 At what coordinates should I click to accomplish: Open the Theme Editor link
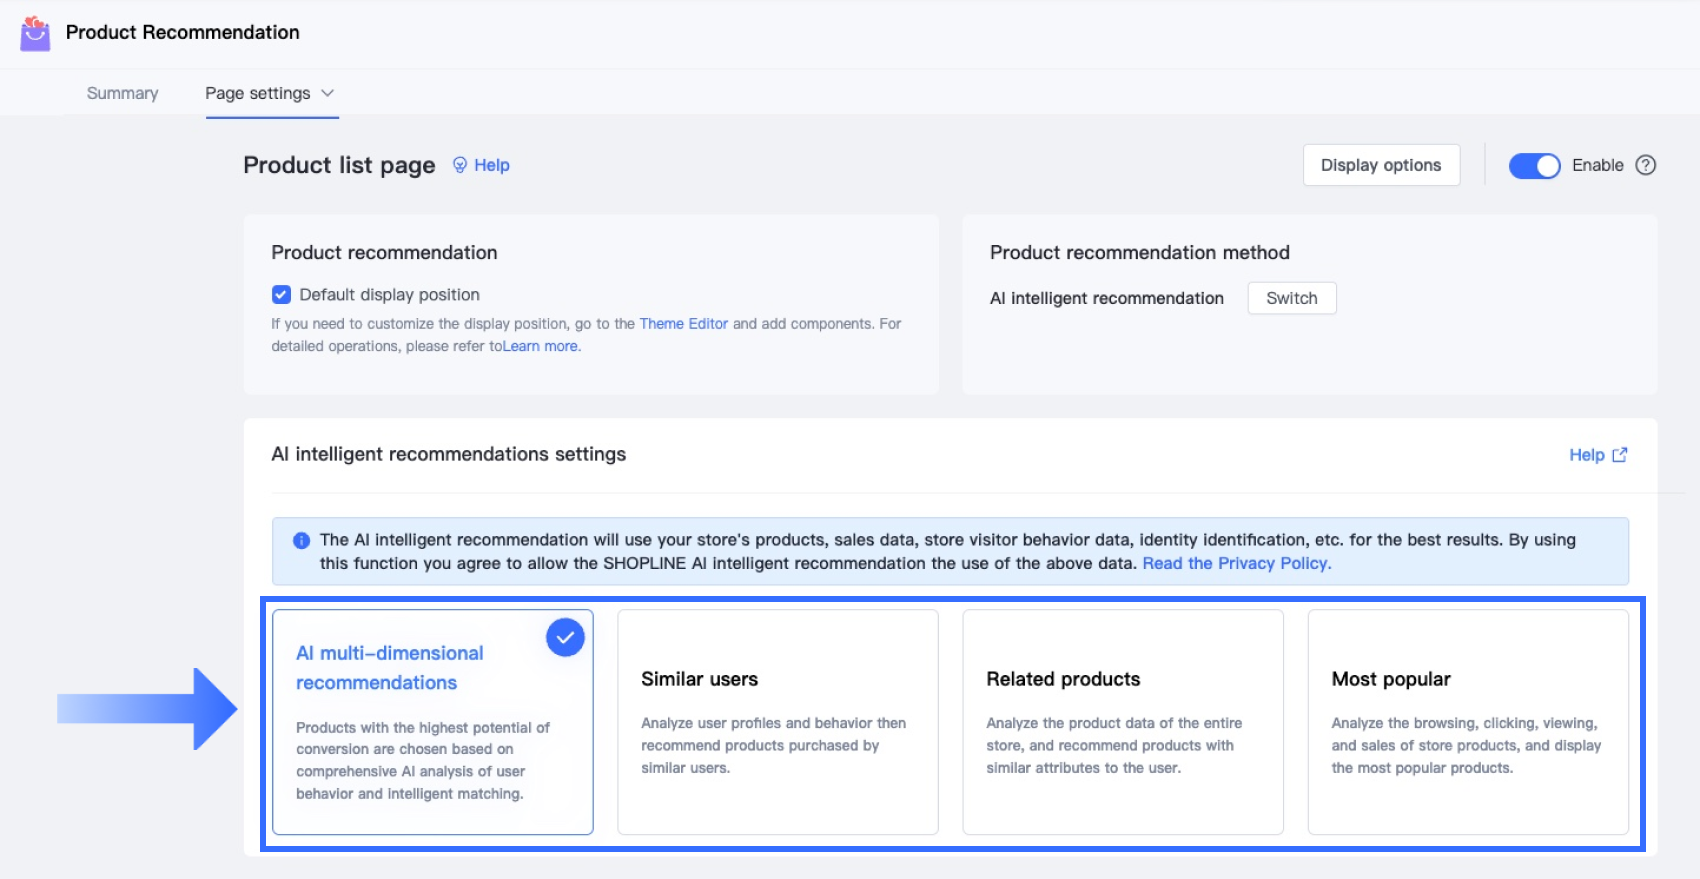coord(683,324)
